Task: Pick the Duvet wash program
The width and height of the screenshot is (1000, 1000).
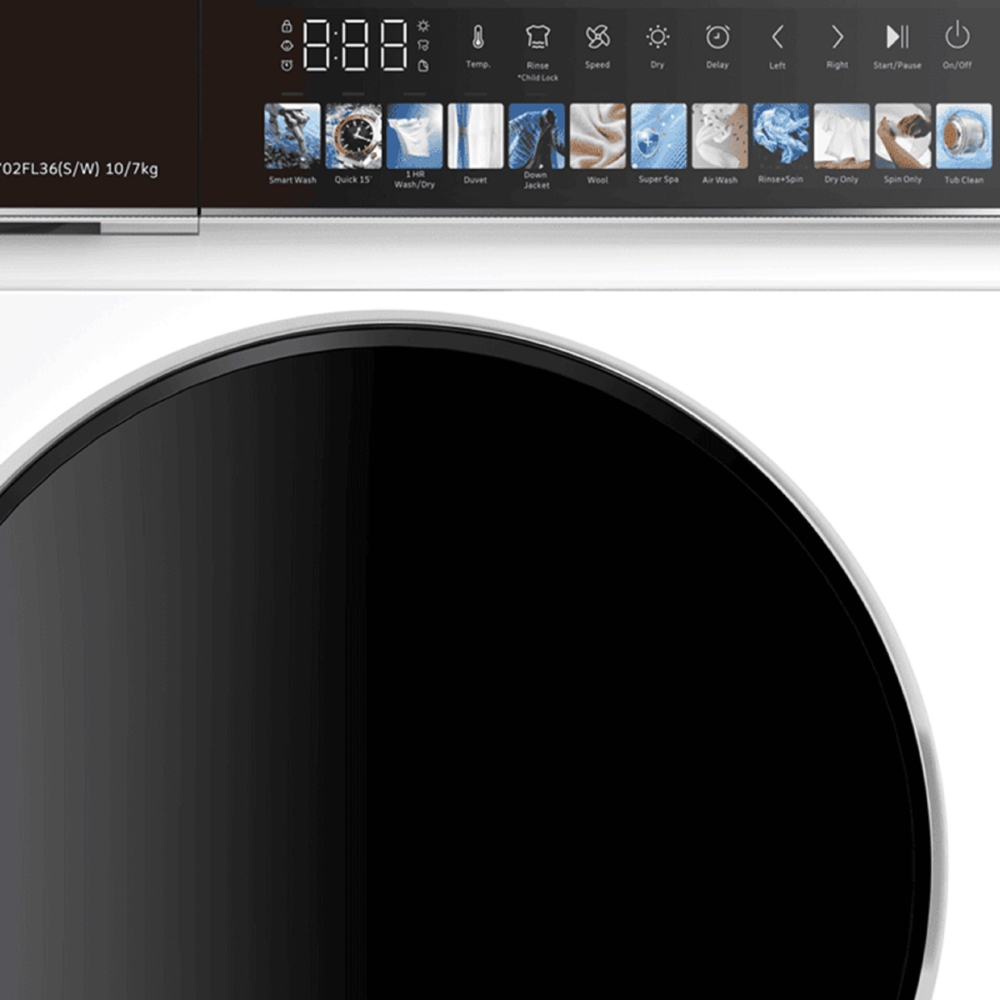Action: 475,136
